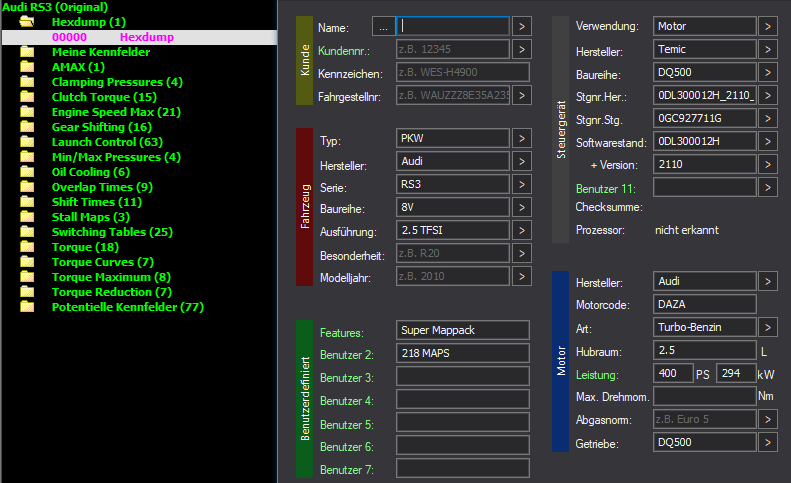Focus the Besonderheit input field
The height and width of the screenshot is (483, 791).
click(x=453, y=253)
